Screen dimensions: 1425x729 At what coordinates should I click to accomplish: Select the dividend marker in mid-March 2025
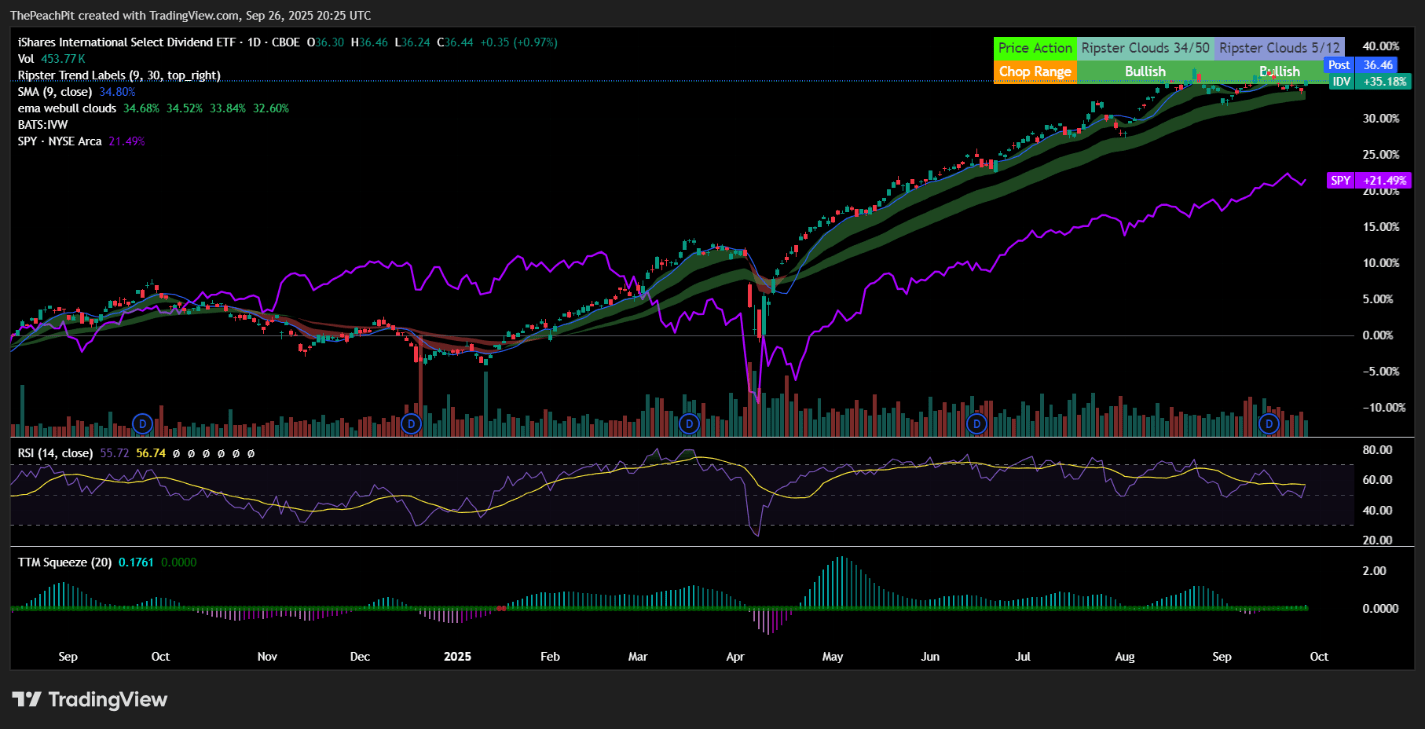tap(688, 424)
